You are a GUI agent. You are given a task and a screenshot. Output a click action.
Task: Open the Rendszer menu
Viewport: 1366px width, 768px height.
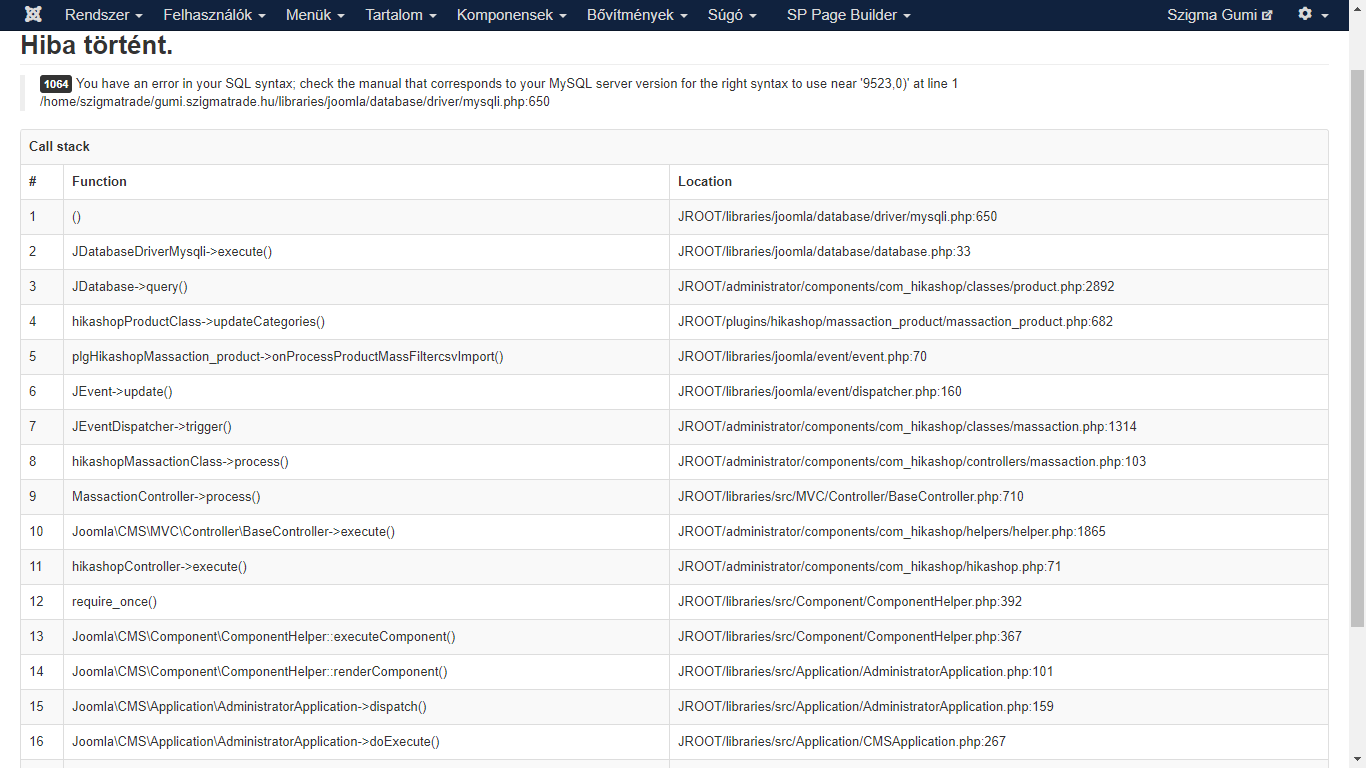point(103,15)
